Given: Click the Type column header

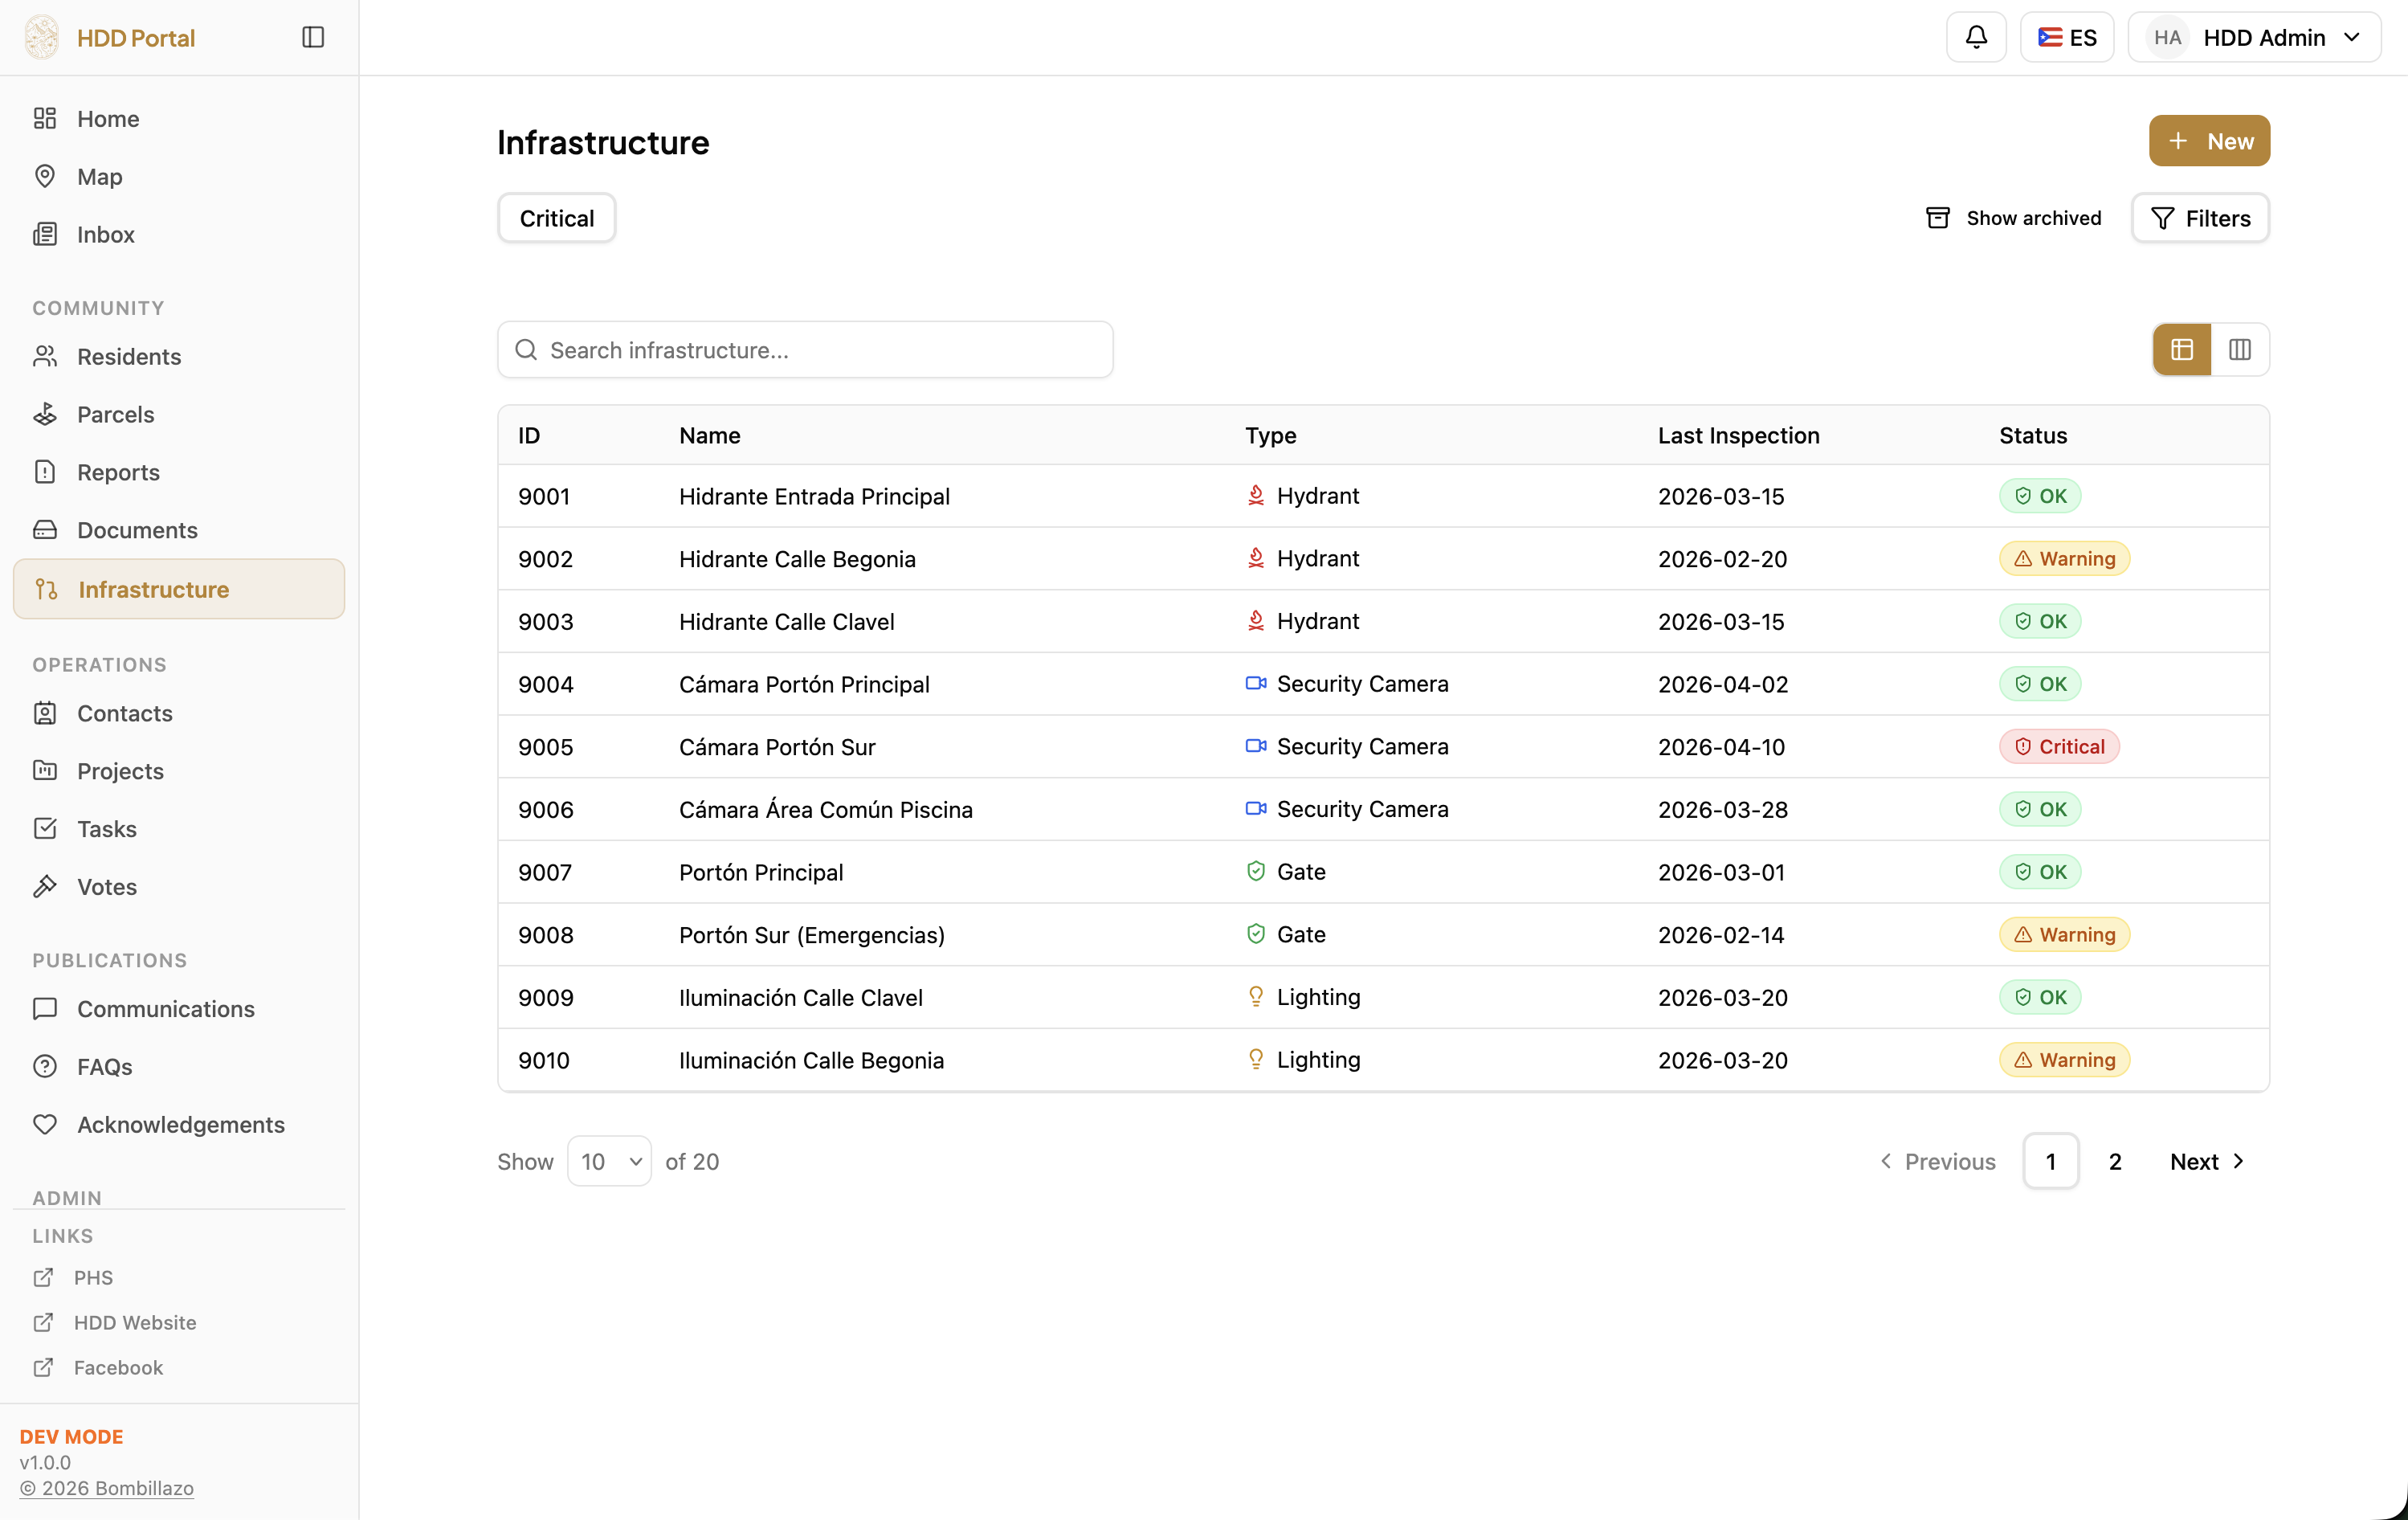Looking at the screenshot, I should click(x=1271, y=436).
